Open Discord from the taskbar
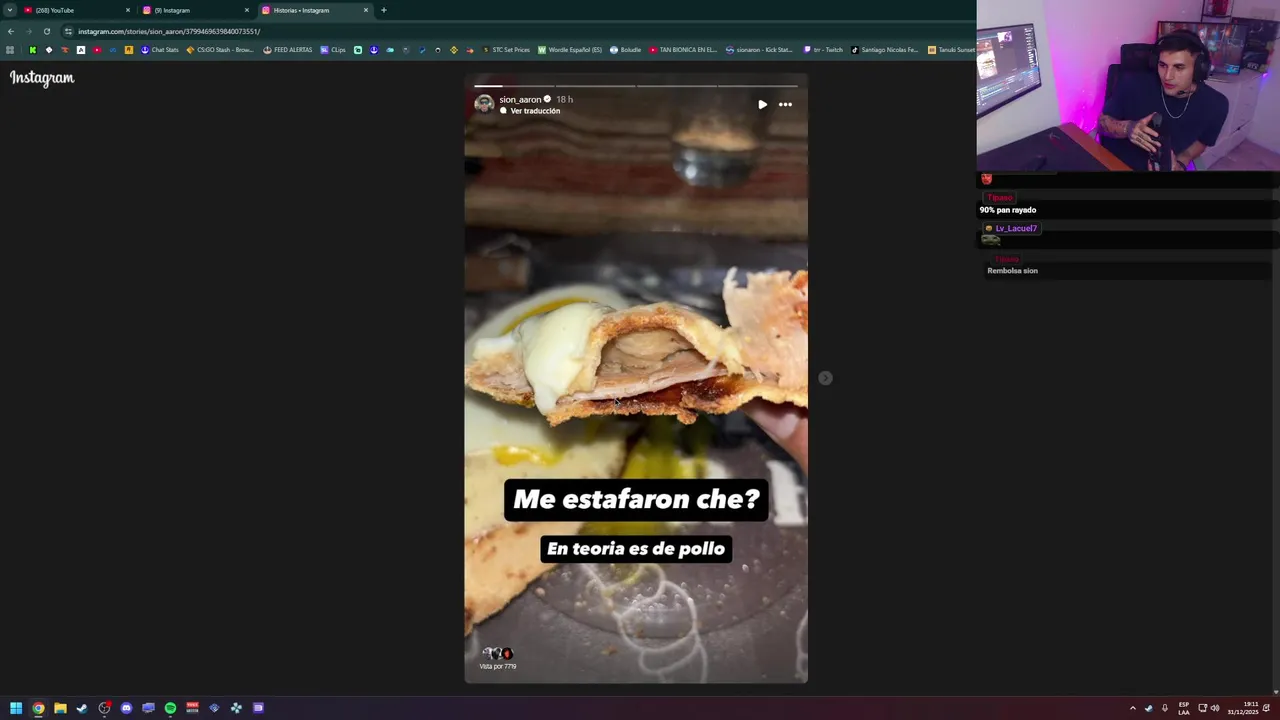Image resolution: width=1280 pixels, height=720 pixels. (x=126, y=708)
